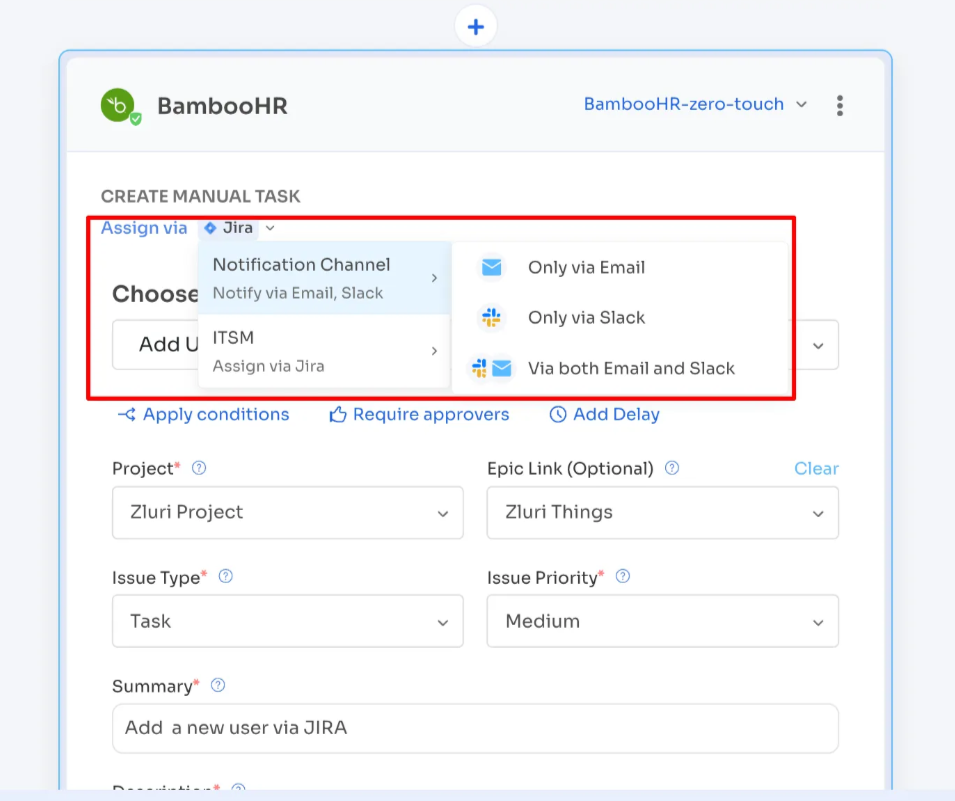Click the Slack icon for Only via Slack
This screenshot has height=801, width=955.
(x=491, y=317)
